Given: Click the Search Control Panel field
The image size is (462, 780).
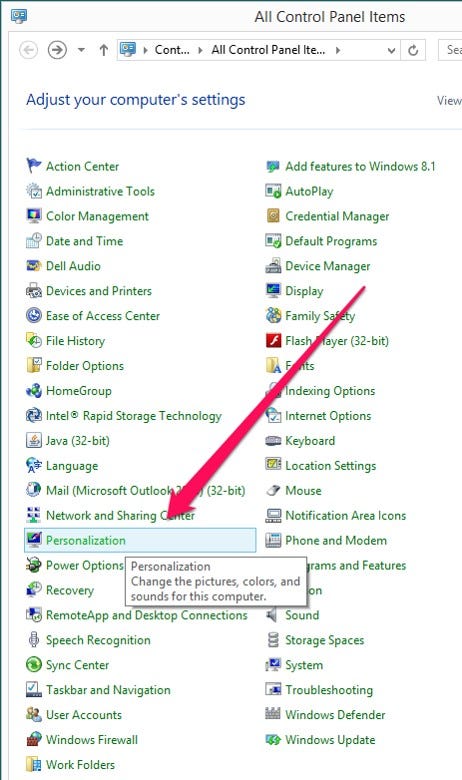Looking at the screenshot, I should [x=451, y=50].
